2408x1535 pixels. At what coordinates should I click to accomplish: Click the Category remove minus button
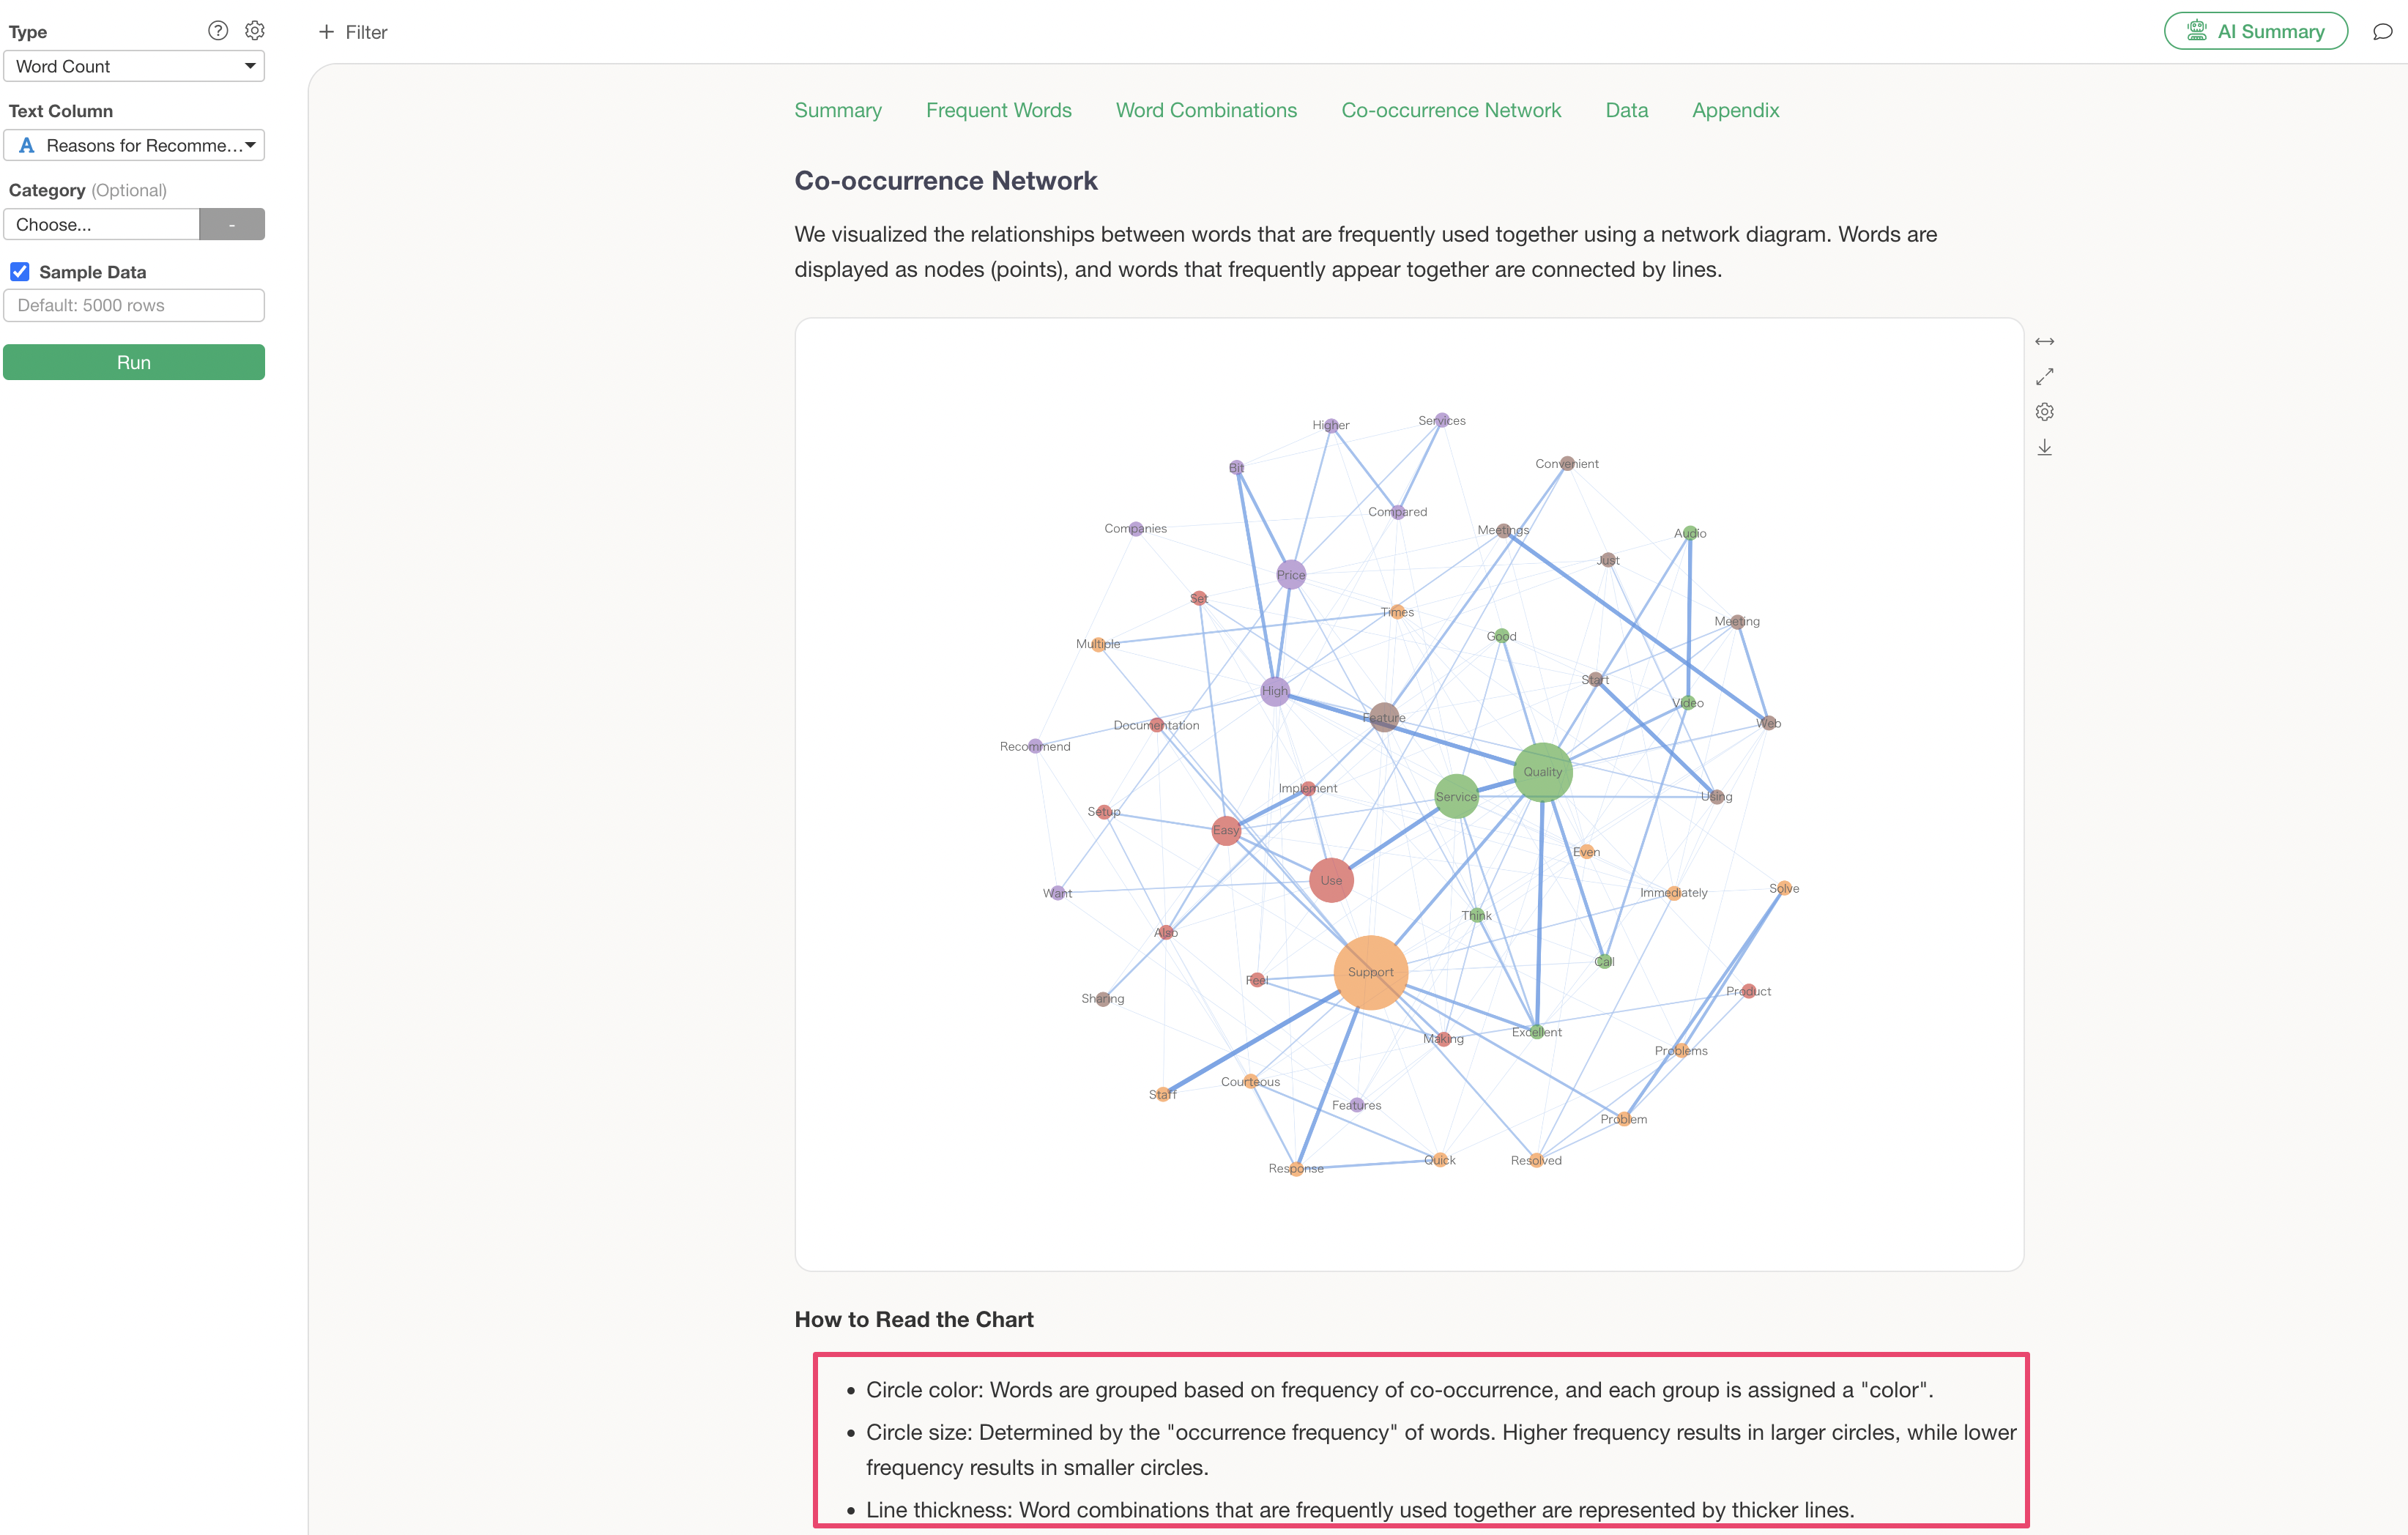click(x=232, y=225)
